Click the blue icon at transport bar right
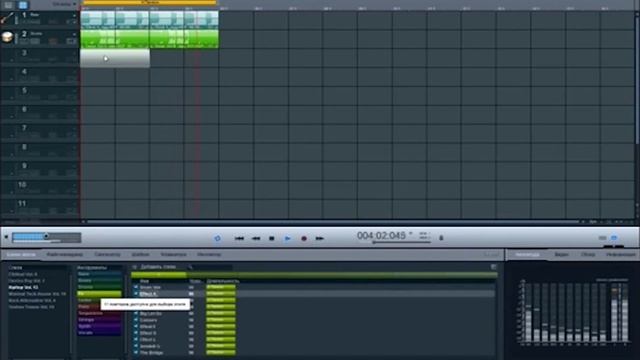 pos(614,238)
